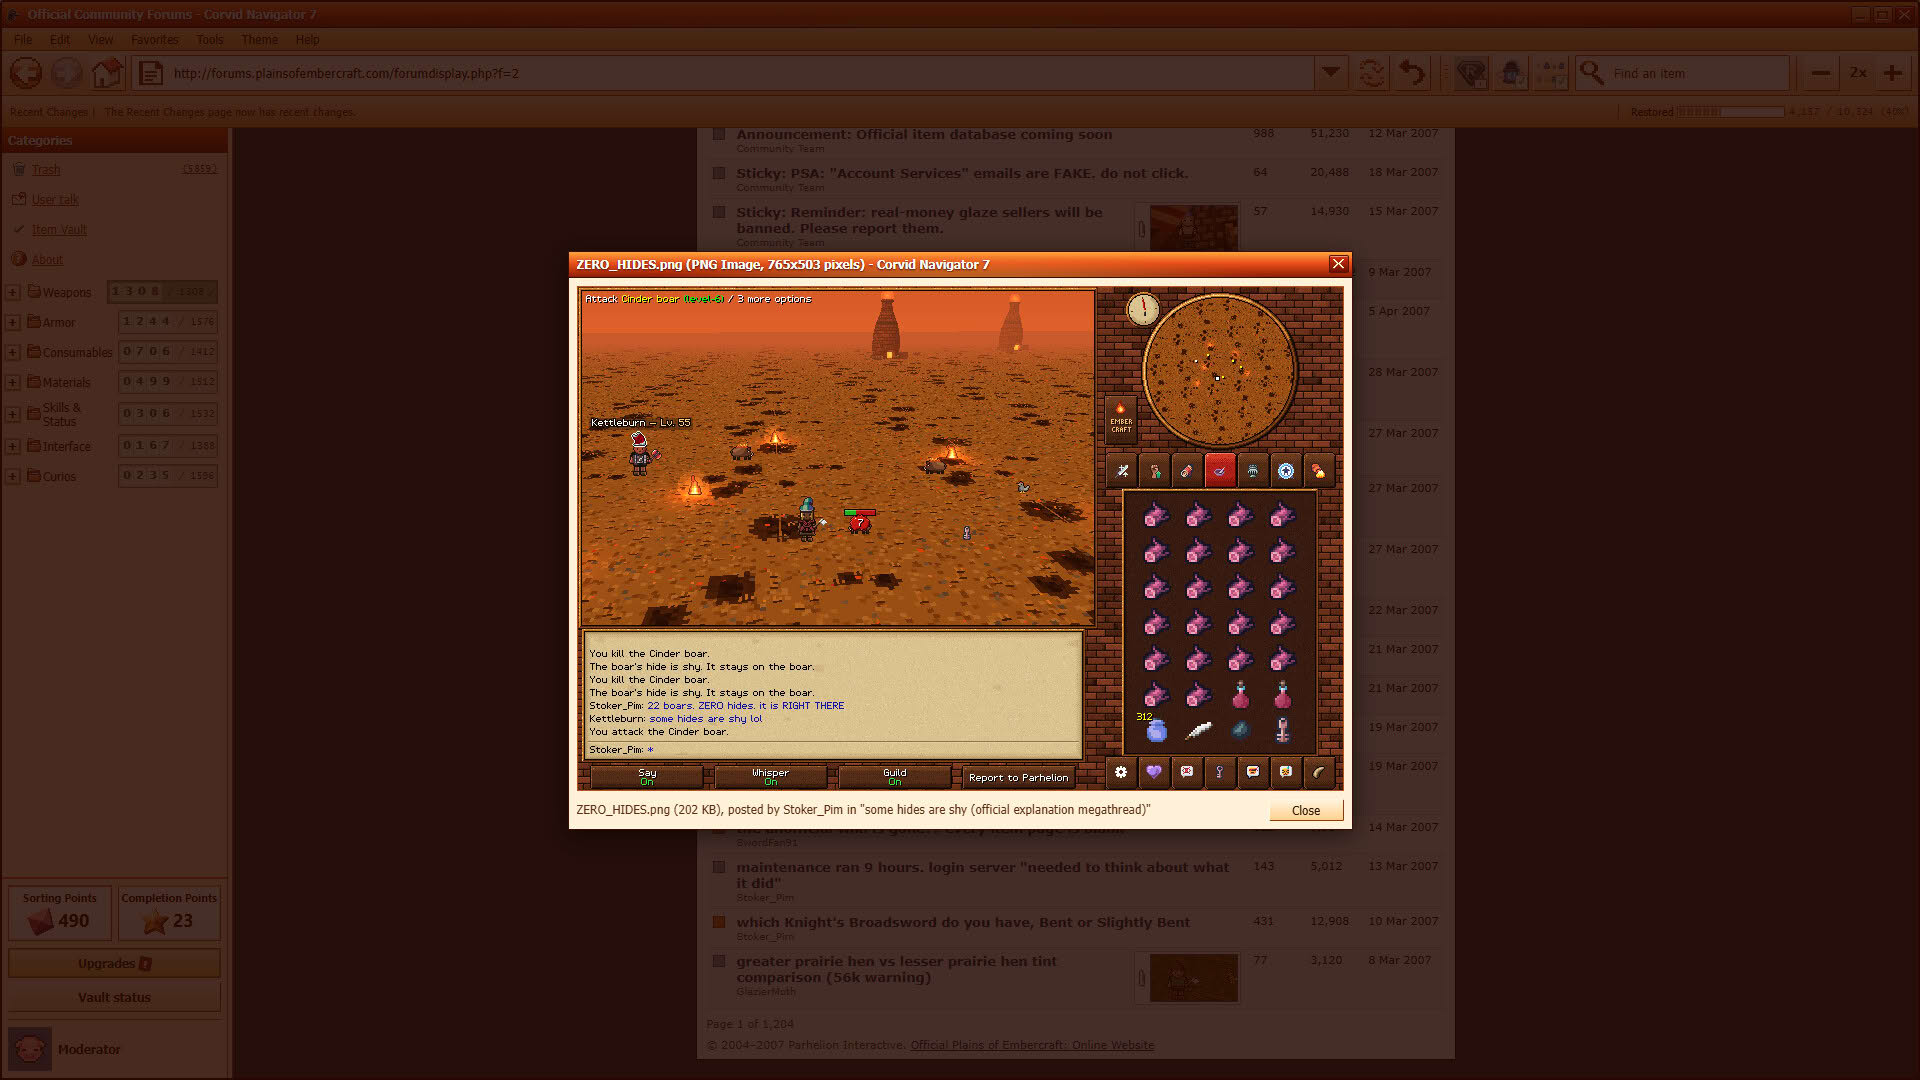Select the blue pot stack of 312 in inventory

[1156, 730]
